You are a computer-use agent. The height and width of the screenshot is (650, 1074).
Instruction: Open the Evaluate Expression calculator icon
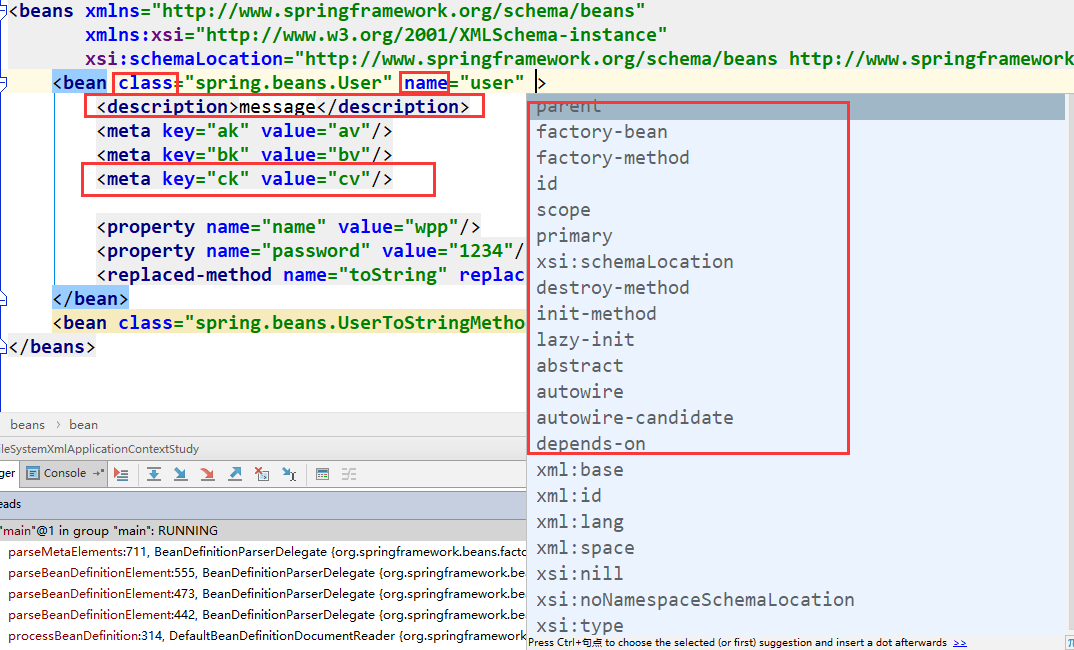coord(322,474)
